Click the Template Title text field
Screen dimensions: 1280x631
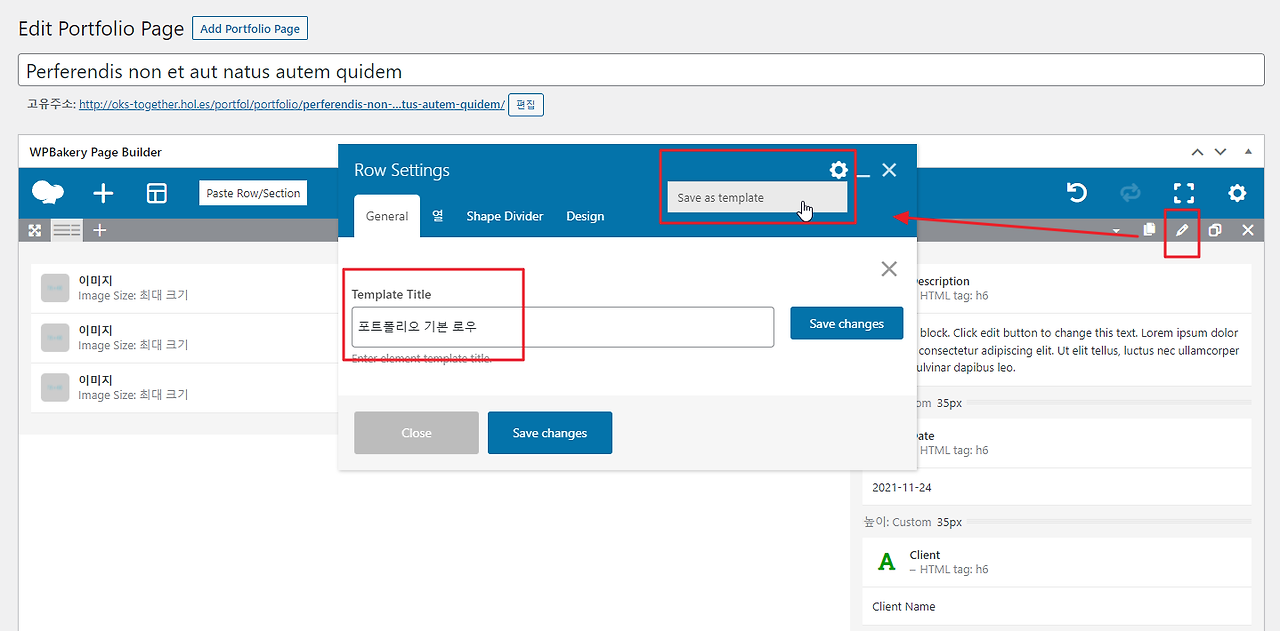pyautogui.click(x=563, y=327)
